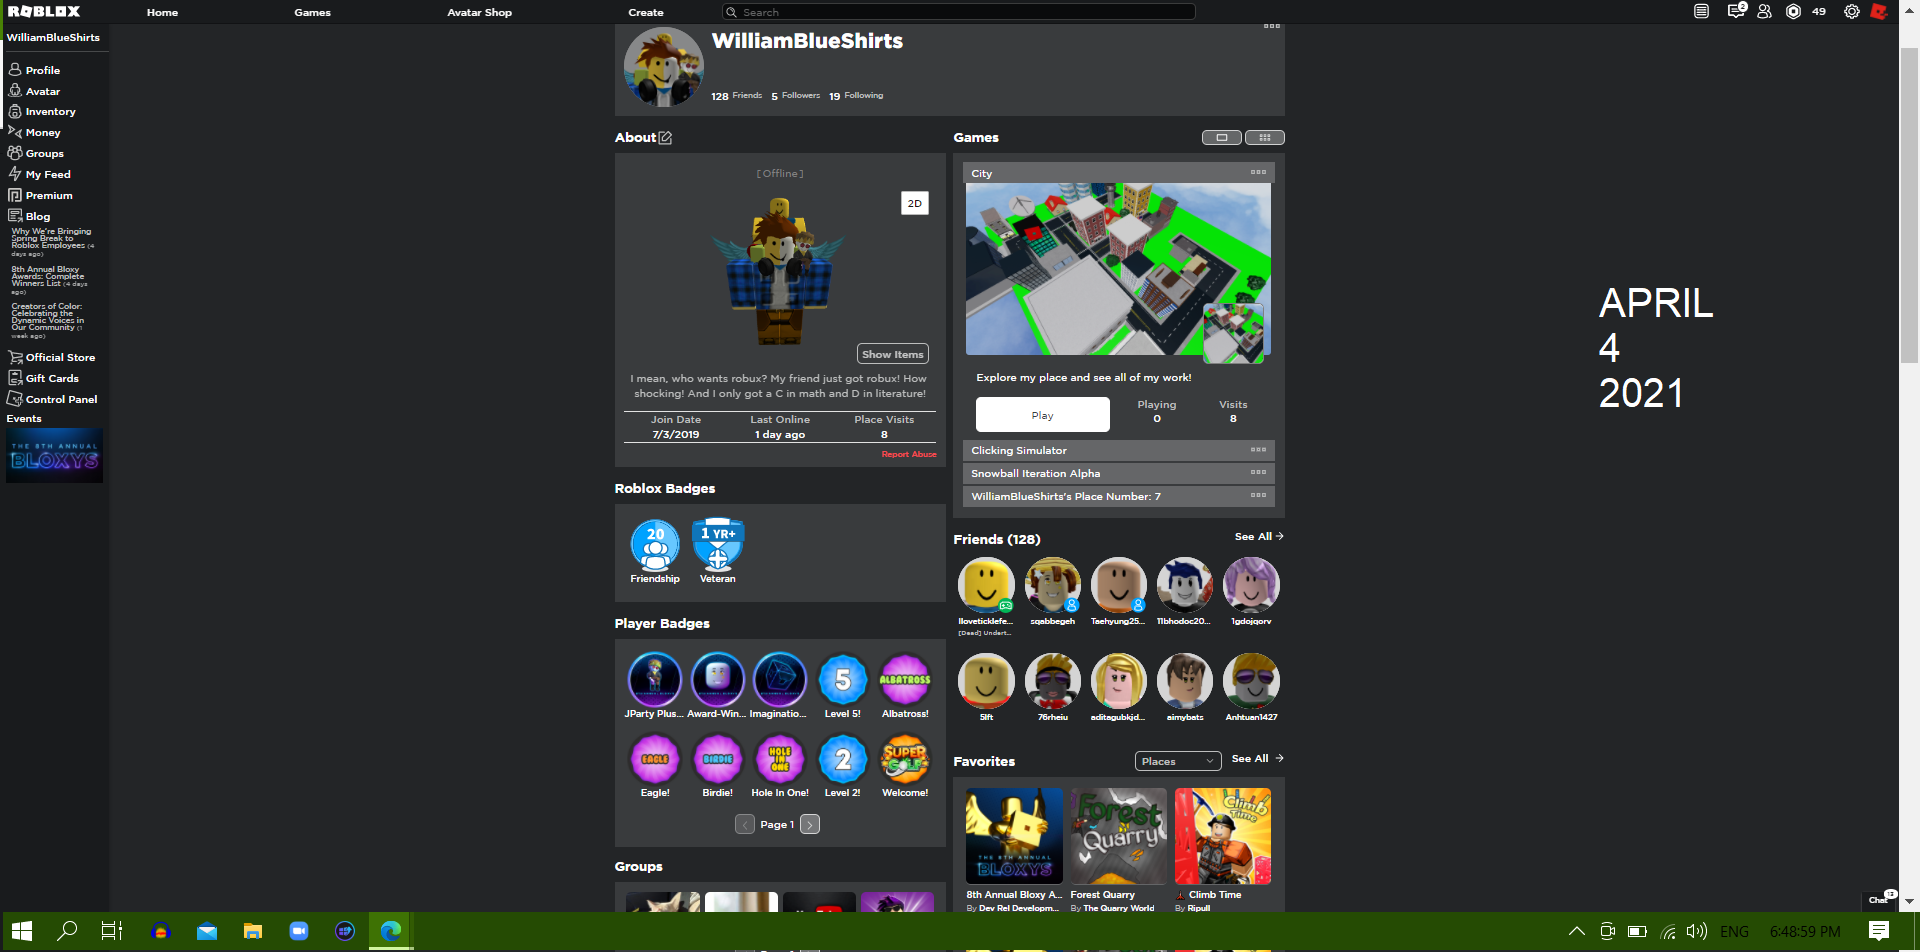The width and height of the screenshot is (1920, 952).
Task: Open Blog in the sidebar
Action: point(29,216)
